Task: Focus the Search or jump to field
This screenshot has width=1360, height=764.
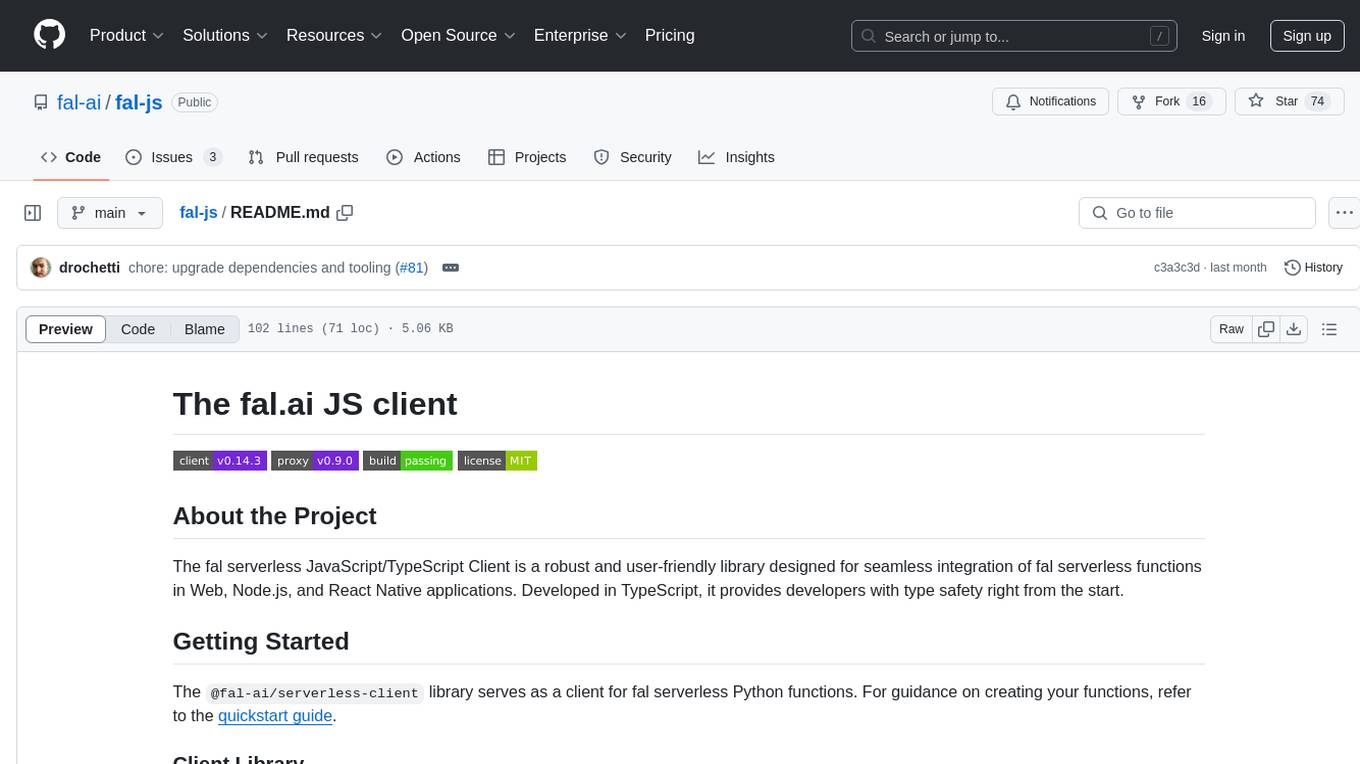Action: click(x=1014, y=36)
